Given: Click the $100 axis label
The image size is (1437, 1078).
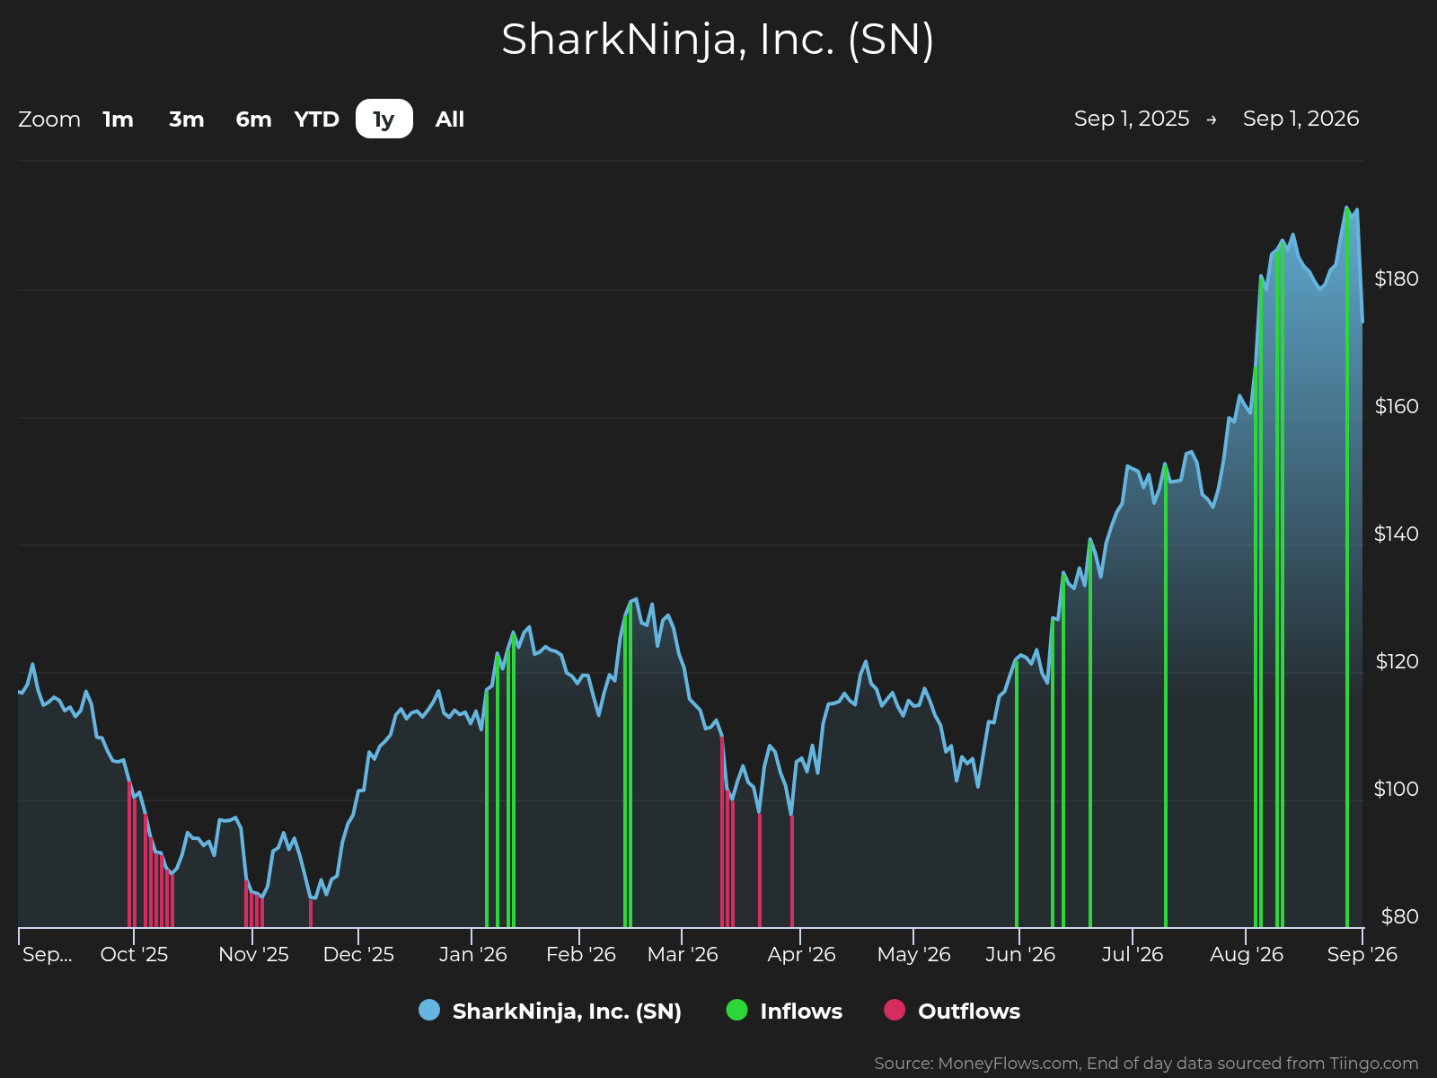Looking at the screenshot, I should [1396, 789].
